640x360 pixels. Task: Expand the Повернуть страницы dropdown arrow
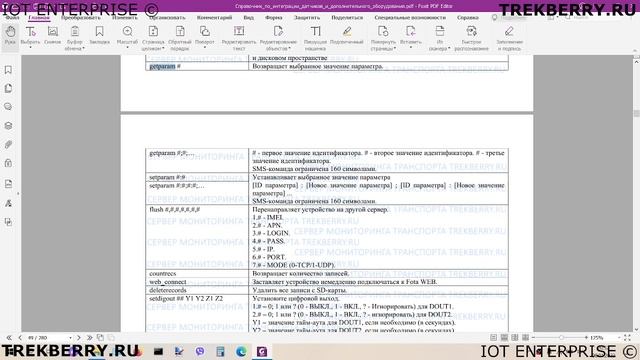coord(395,48)
